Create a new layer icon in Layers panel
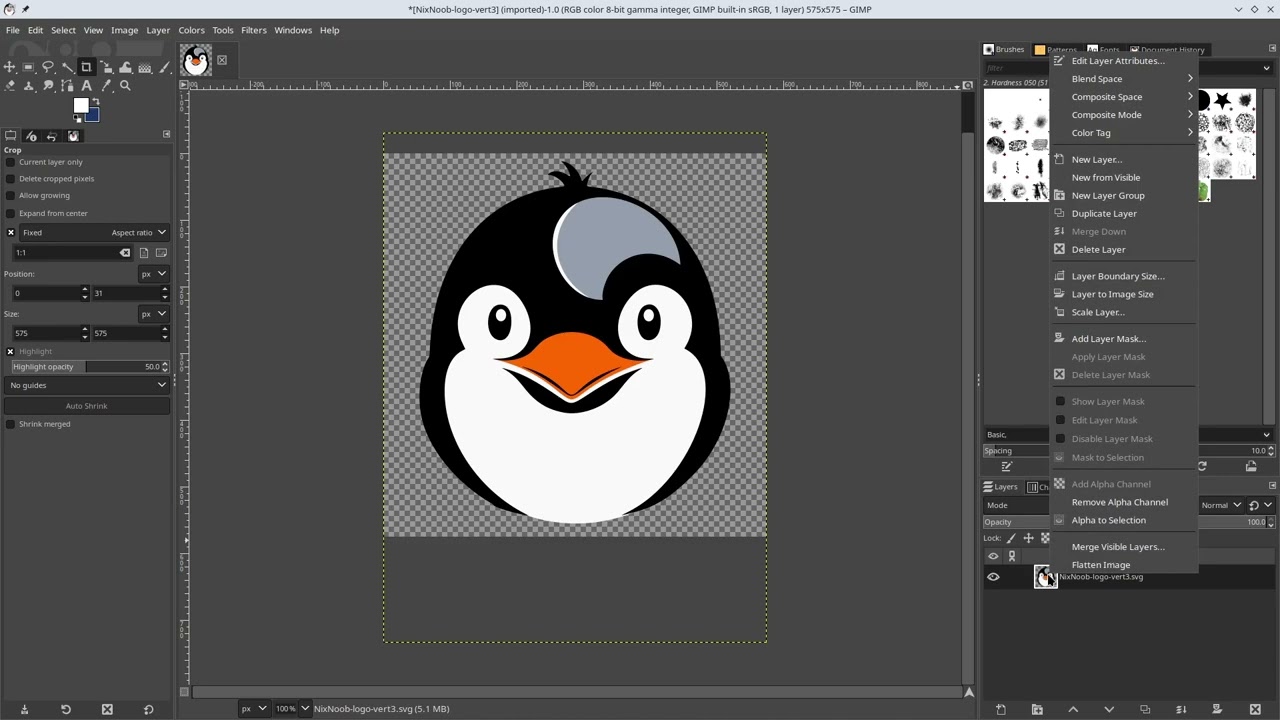Image resolution: width=1280 pixels, height=720 pixels. click(x=1001, y=709)
